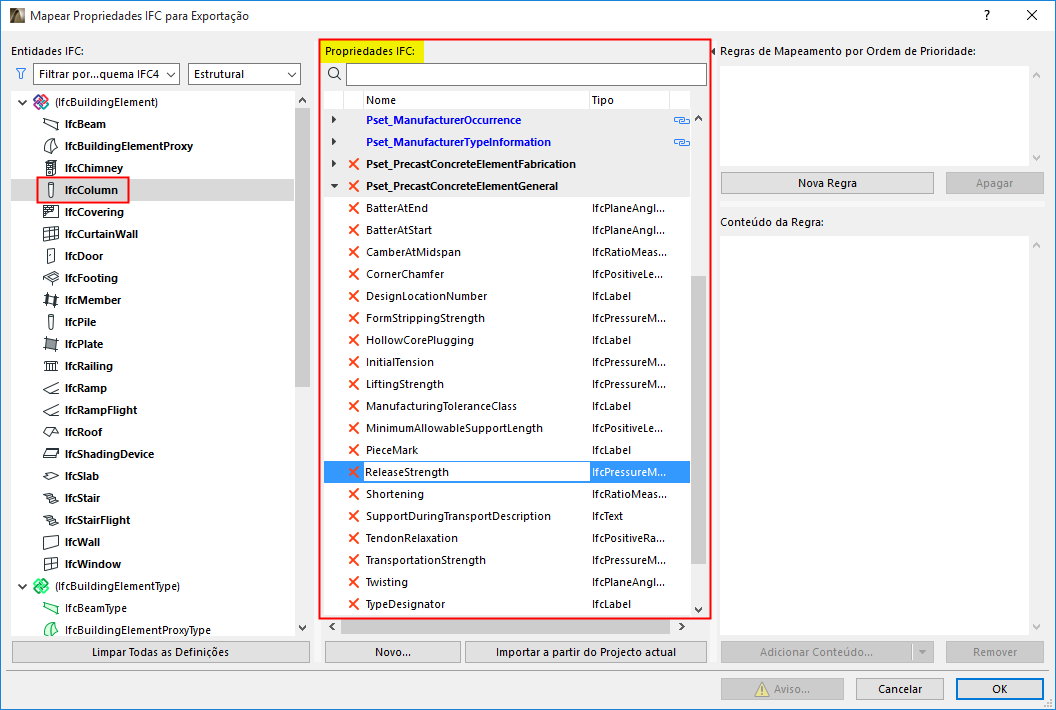The width and height of the screenshot is (1056, 710).
Task: Click the IfcSlab icon
Action: click(51, 476)
